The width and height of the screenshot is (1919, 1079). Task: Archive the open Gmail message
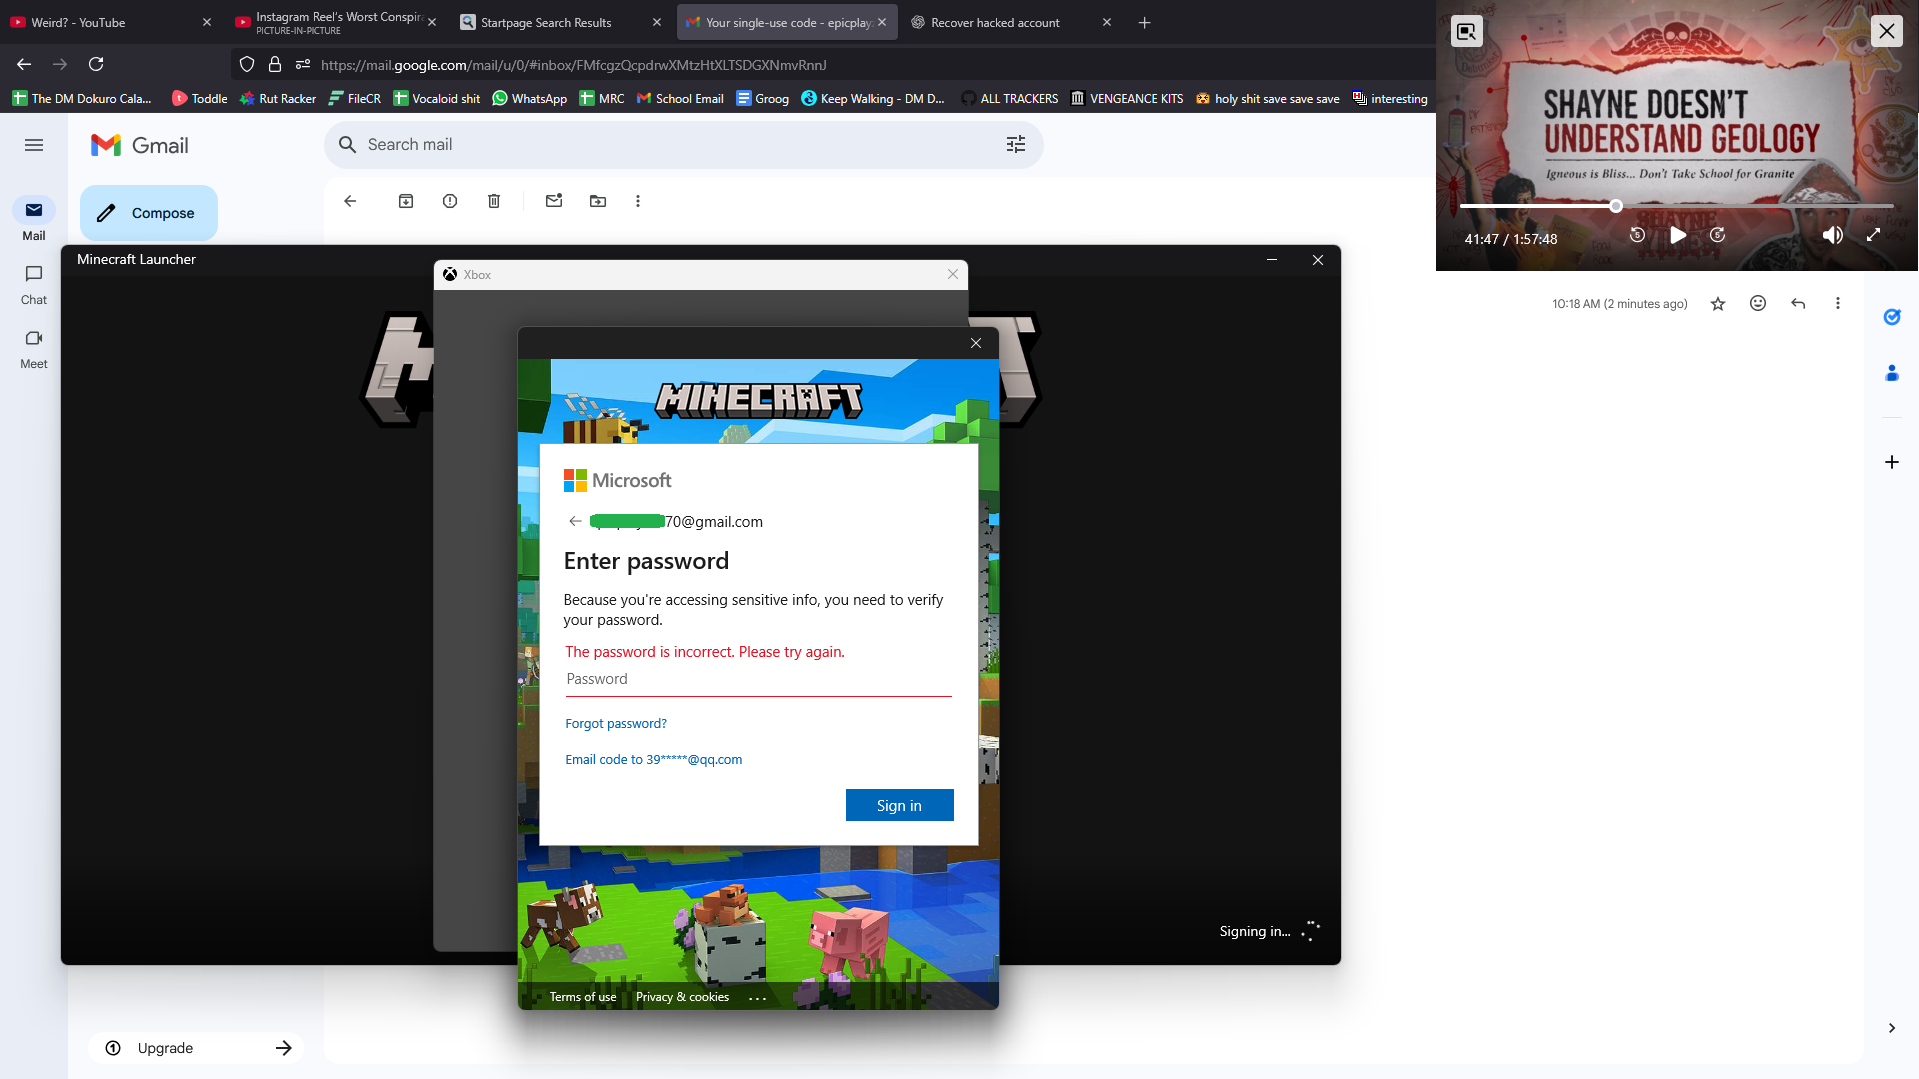[406, 201]
